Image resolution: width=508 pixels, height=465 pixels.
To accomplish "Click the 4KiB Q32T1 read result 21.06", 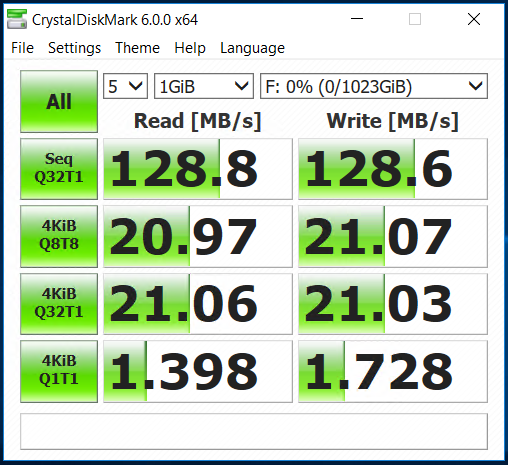I will pos(198,304).
